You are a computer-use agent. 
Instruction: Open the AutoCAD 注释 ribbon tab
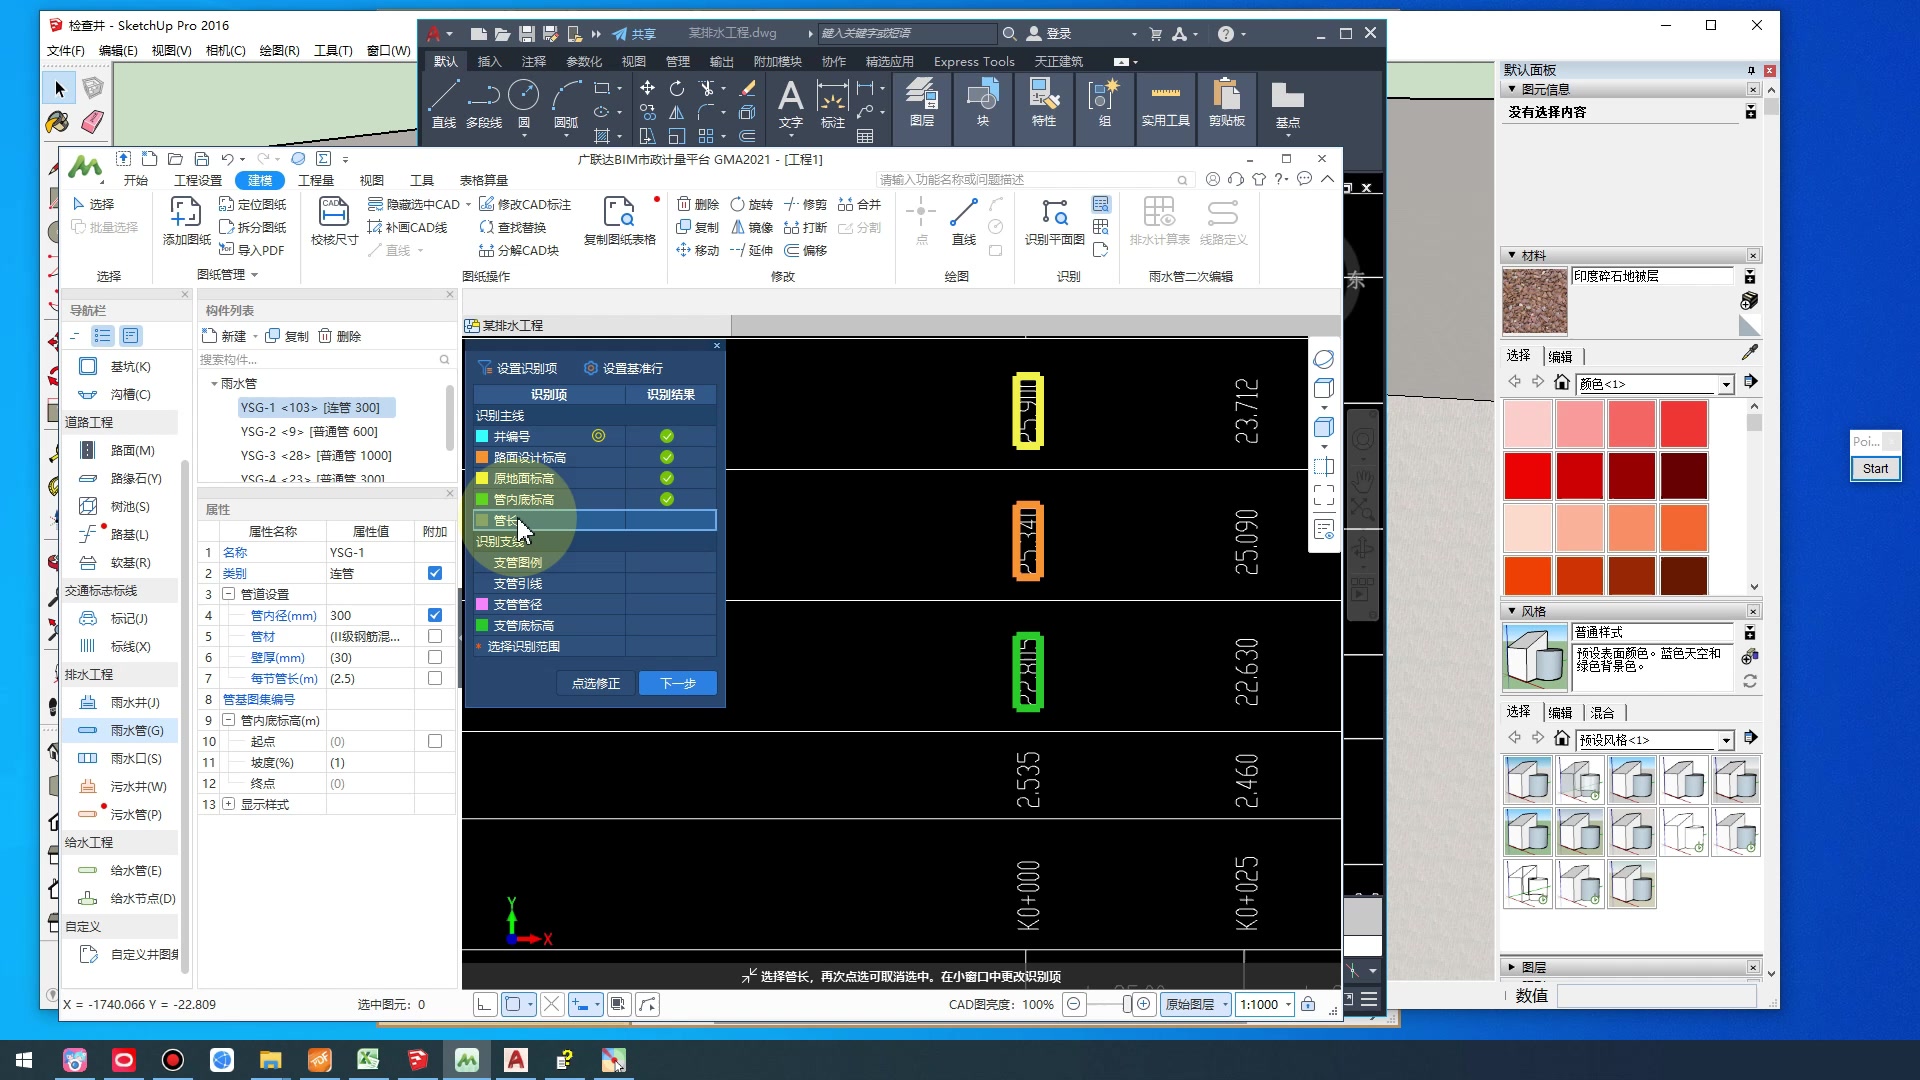point(533,61)
